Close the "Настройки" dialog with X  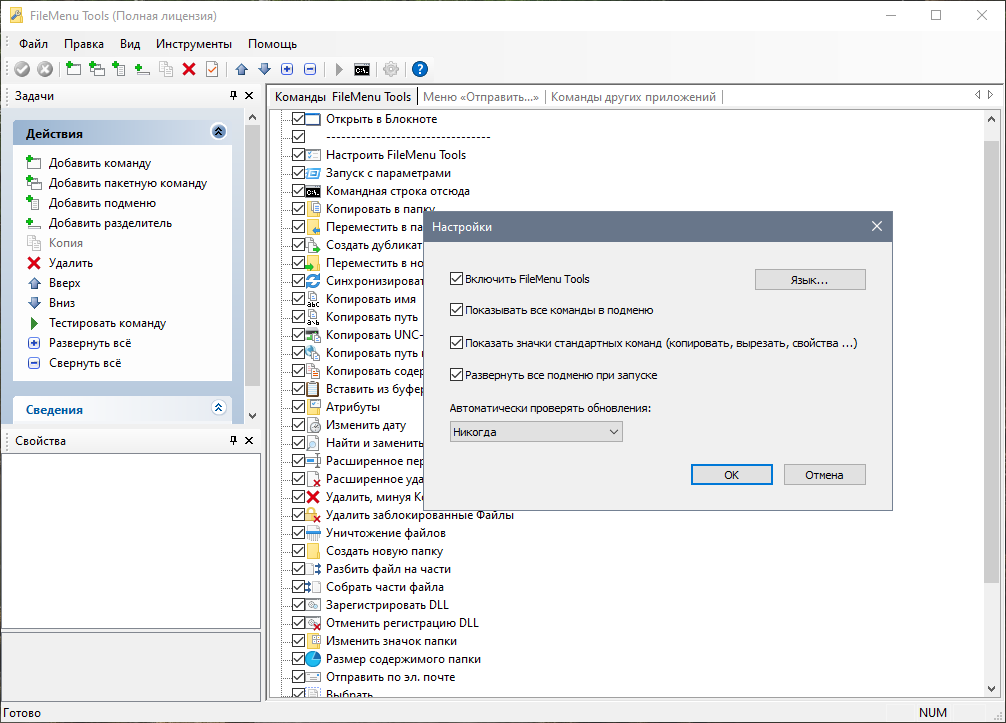876,227
